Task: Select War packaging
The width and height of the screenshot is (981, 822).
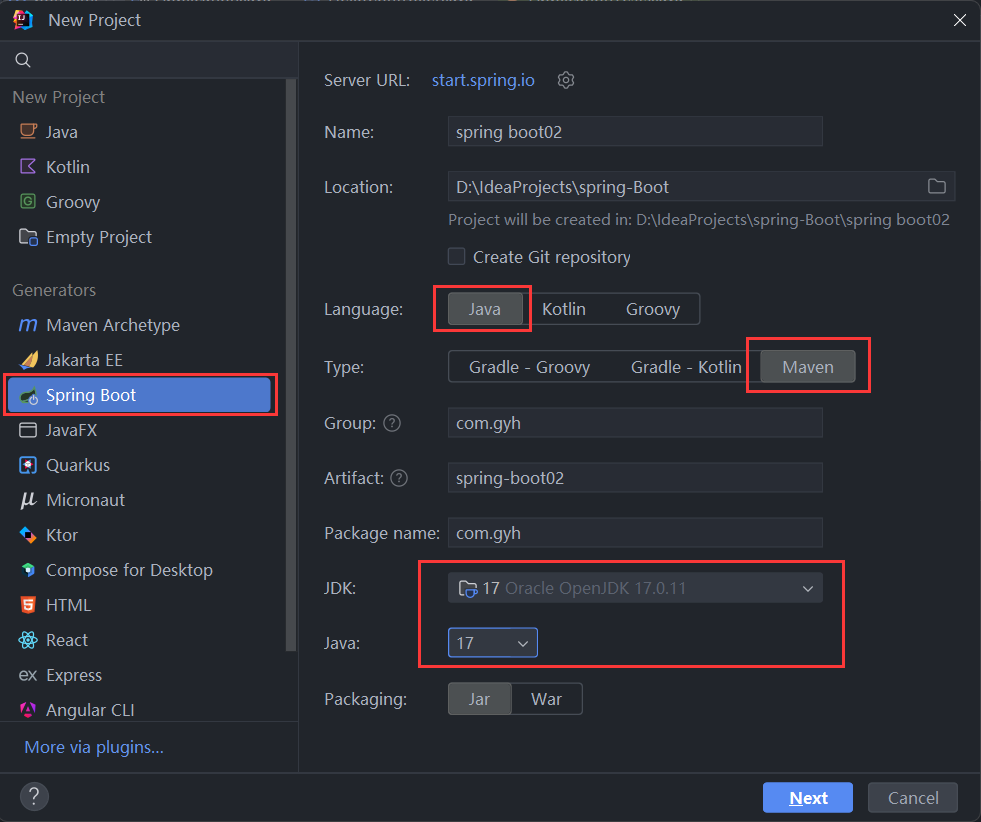Action: tap(546, 699)
